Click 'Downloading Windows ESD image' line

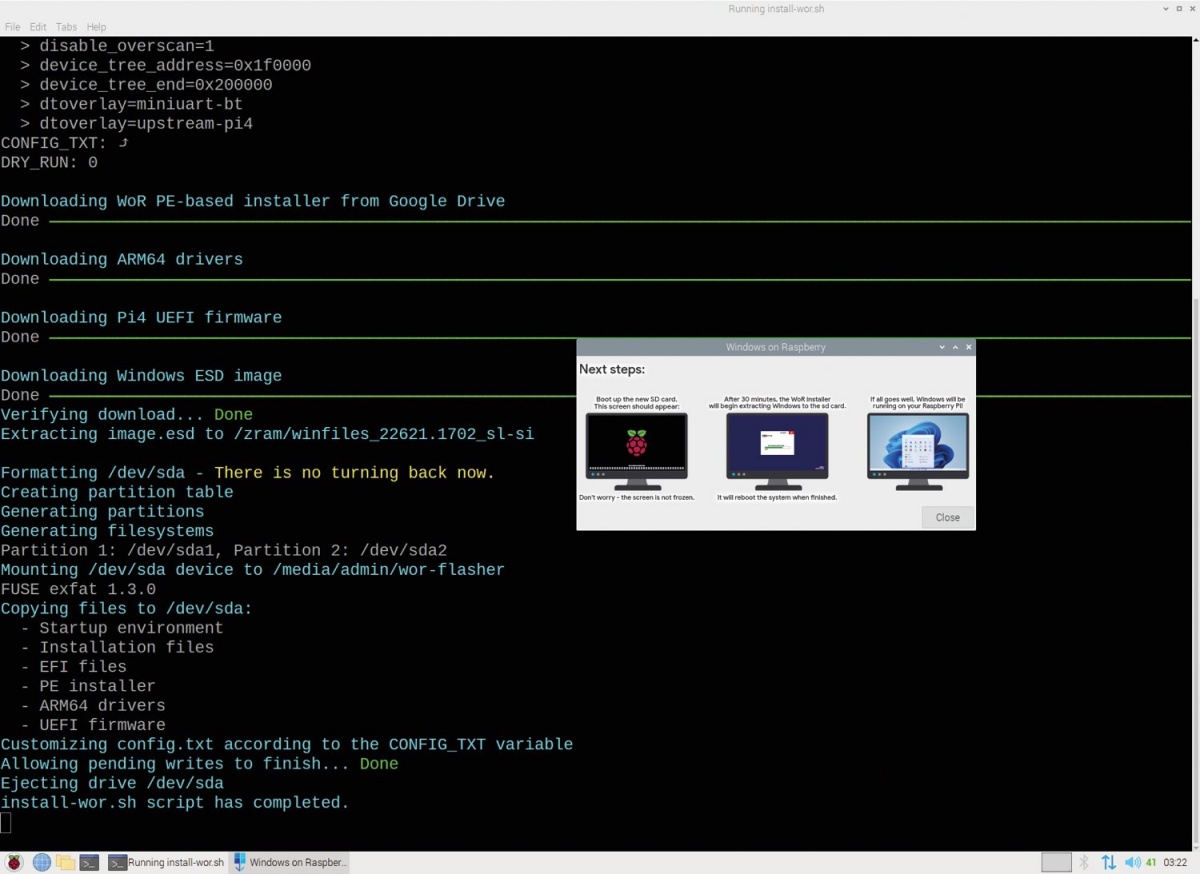[141, 376]
